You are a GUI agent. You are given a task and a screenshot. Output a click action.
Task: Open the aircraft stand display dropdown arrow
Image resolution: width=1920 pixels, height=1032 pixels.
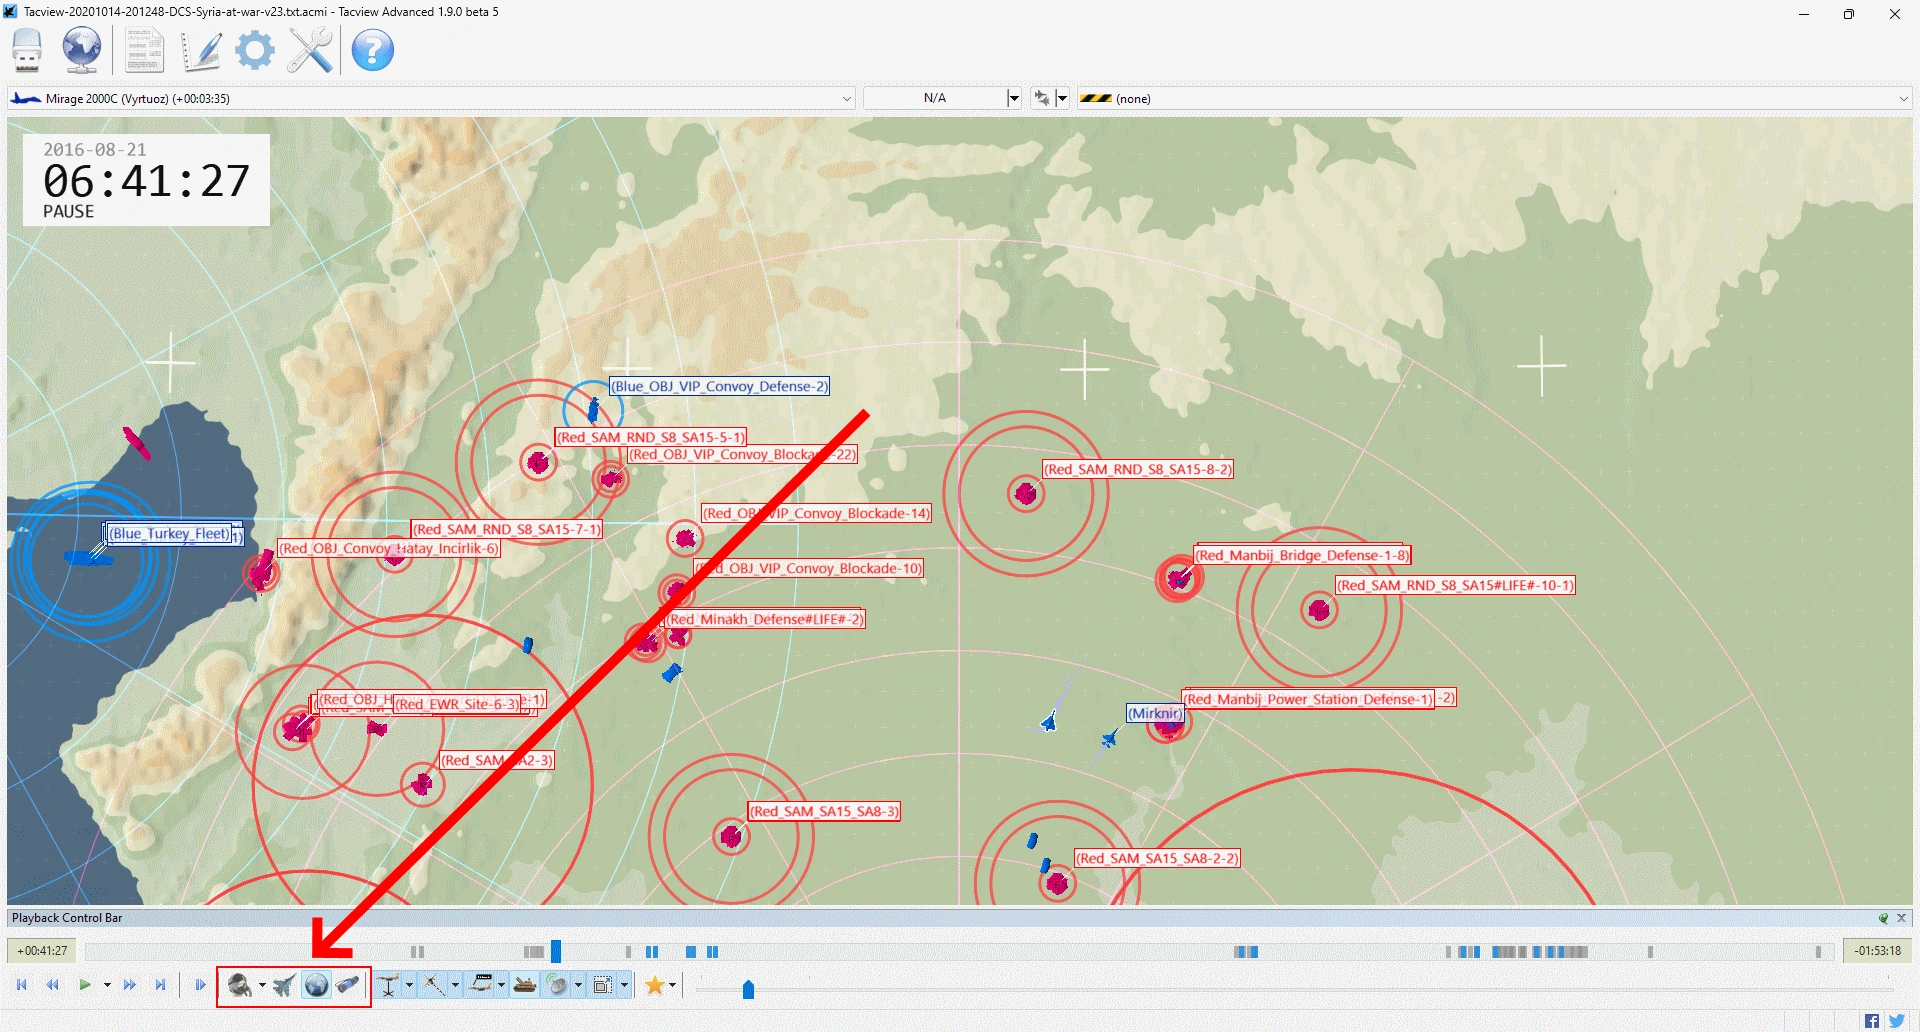point(409,986)
